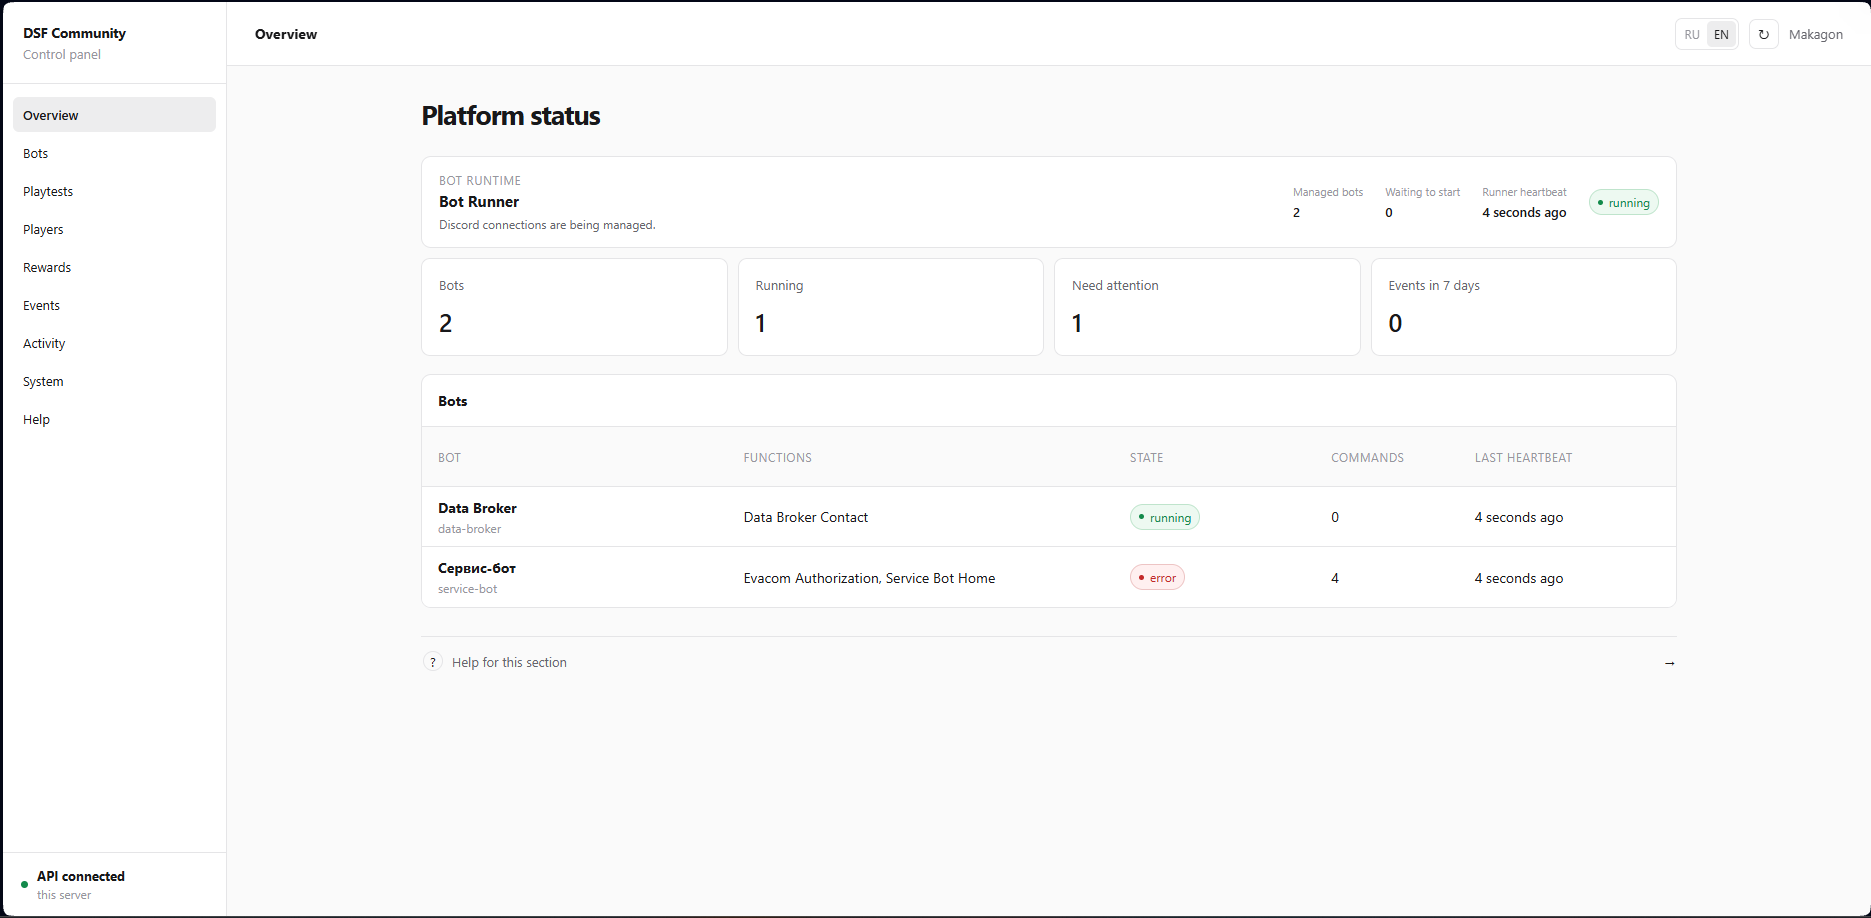
Task: Click the Runner heartbeat 4 seconds ago
Action: [1524, 212]
